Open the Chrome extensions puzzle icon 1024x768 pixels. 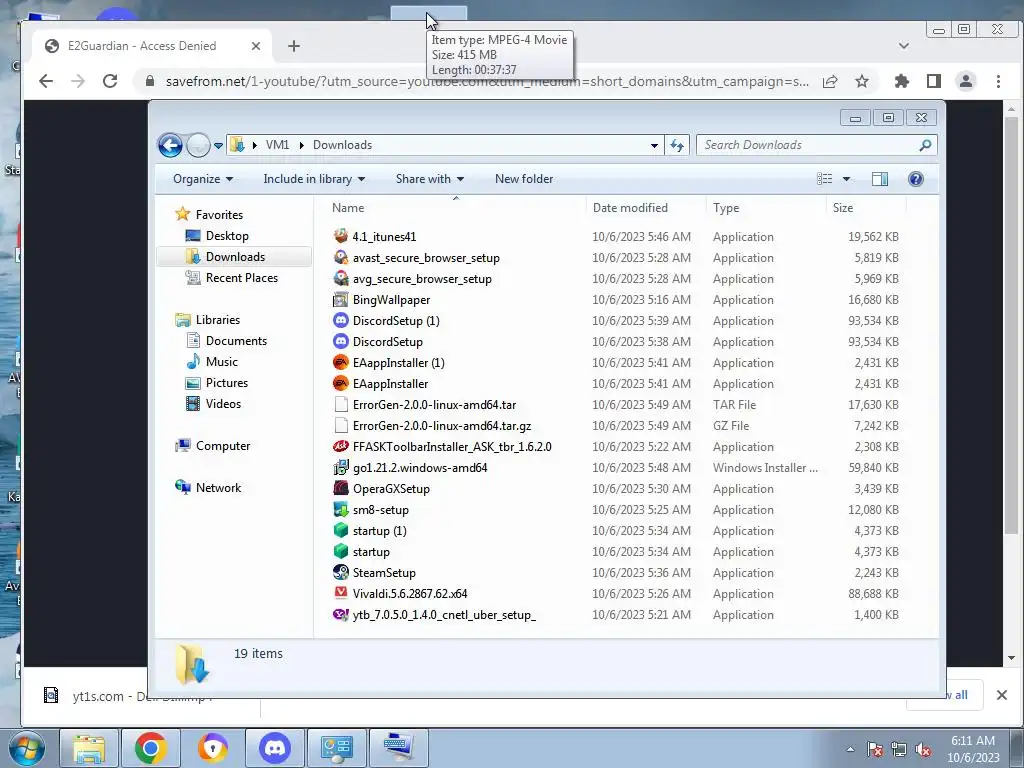(901, 81)
